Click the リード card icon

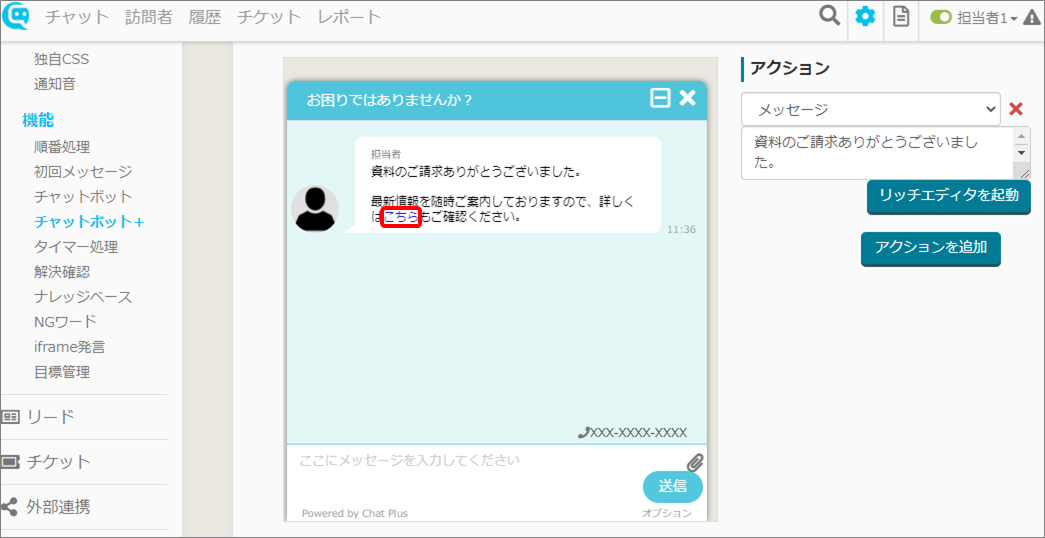pyautogui.click(x=11, y=417)
